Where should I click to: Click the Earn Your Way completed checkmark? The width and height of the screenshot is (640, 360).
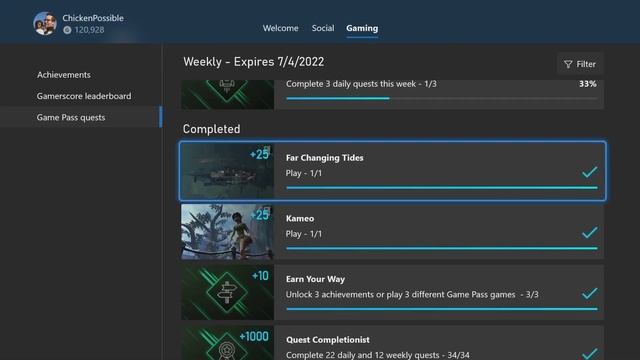click(x=589, y=293)
